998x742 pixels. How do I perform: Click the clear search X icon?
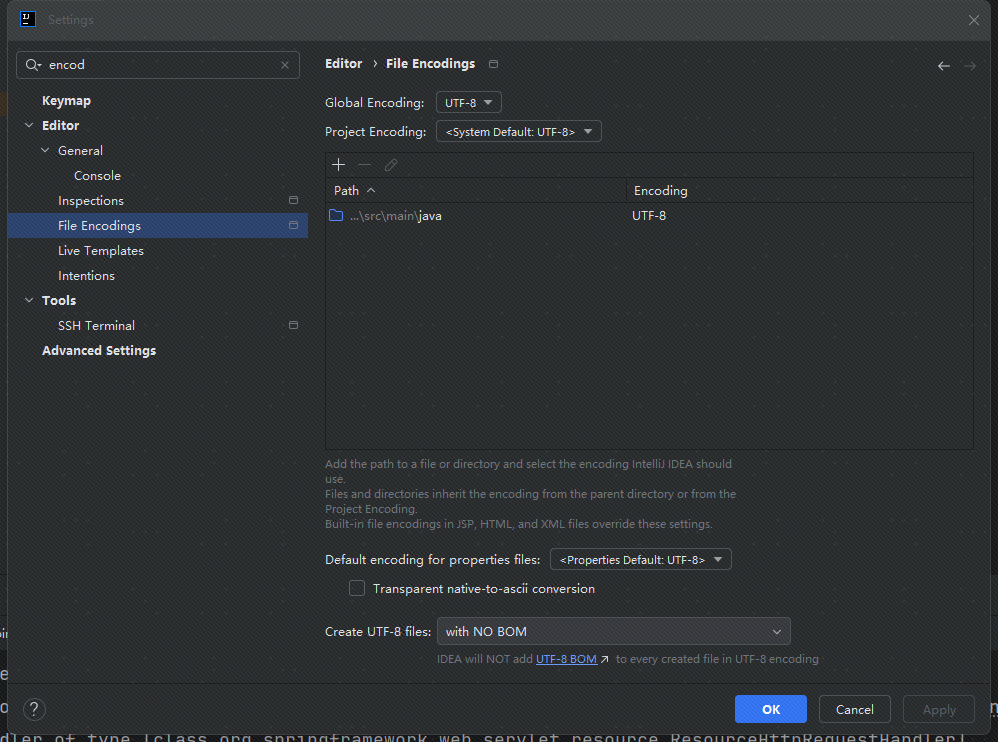click(285, 65)
